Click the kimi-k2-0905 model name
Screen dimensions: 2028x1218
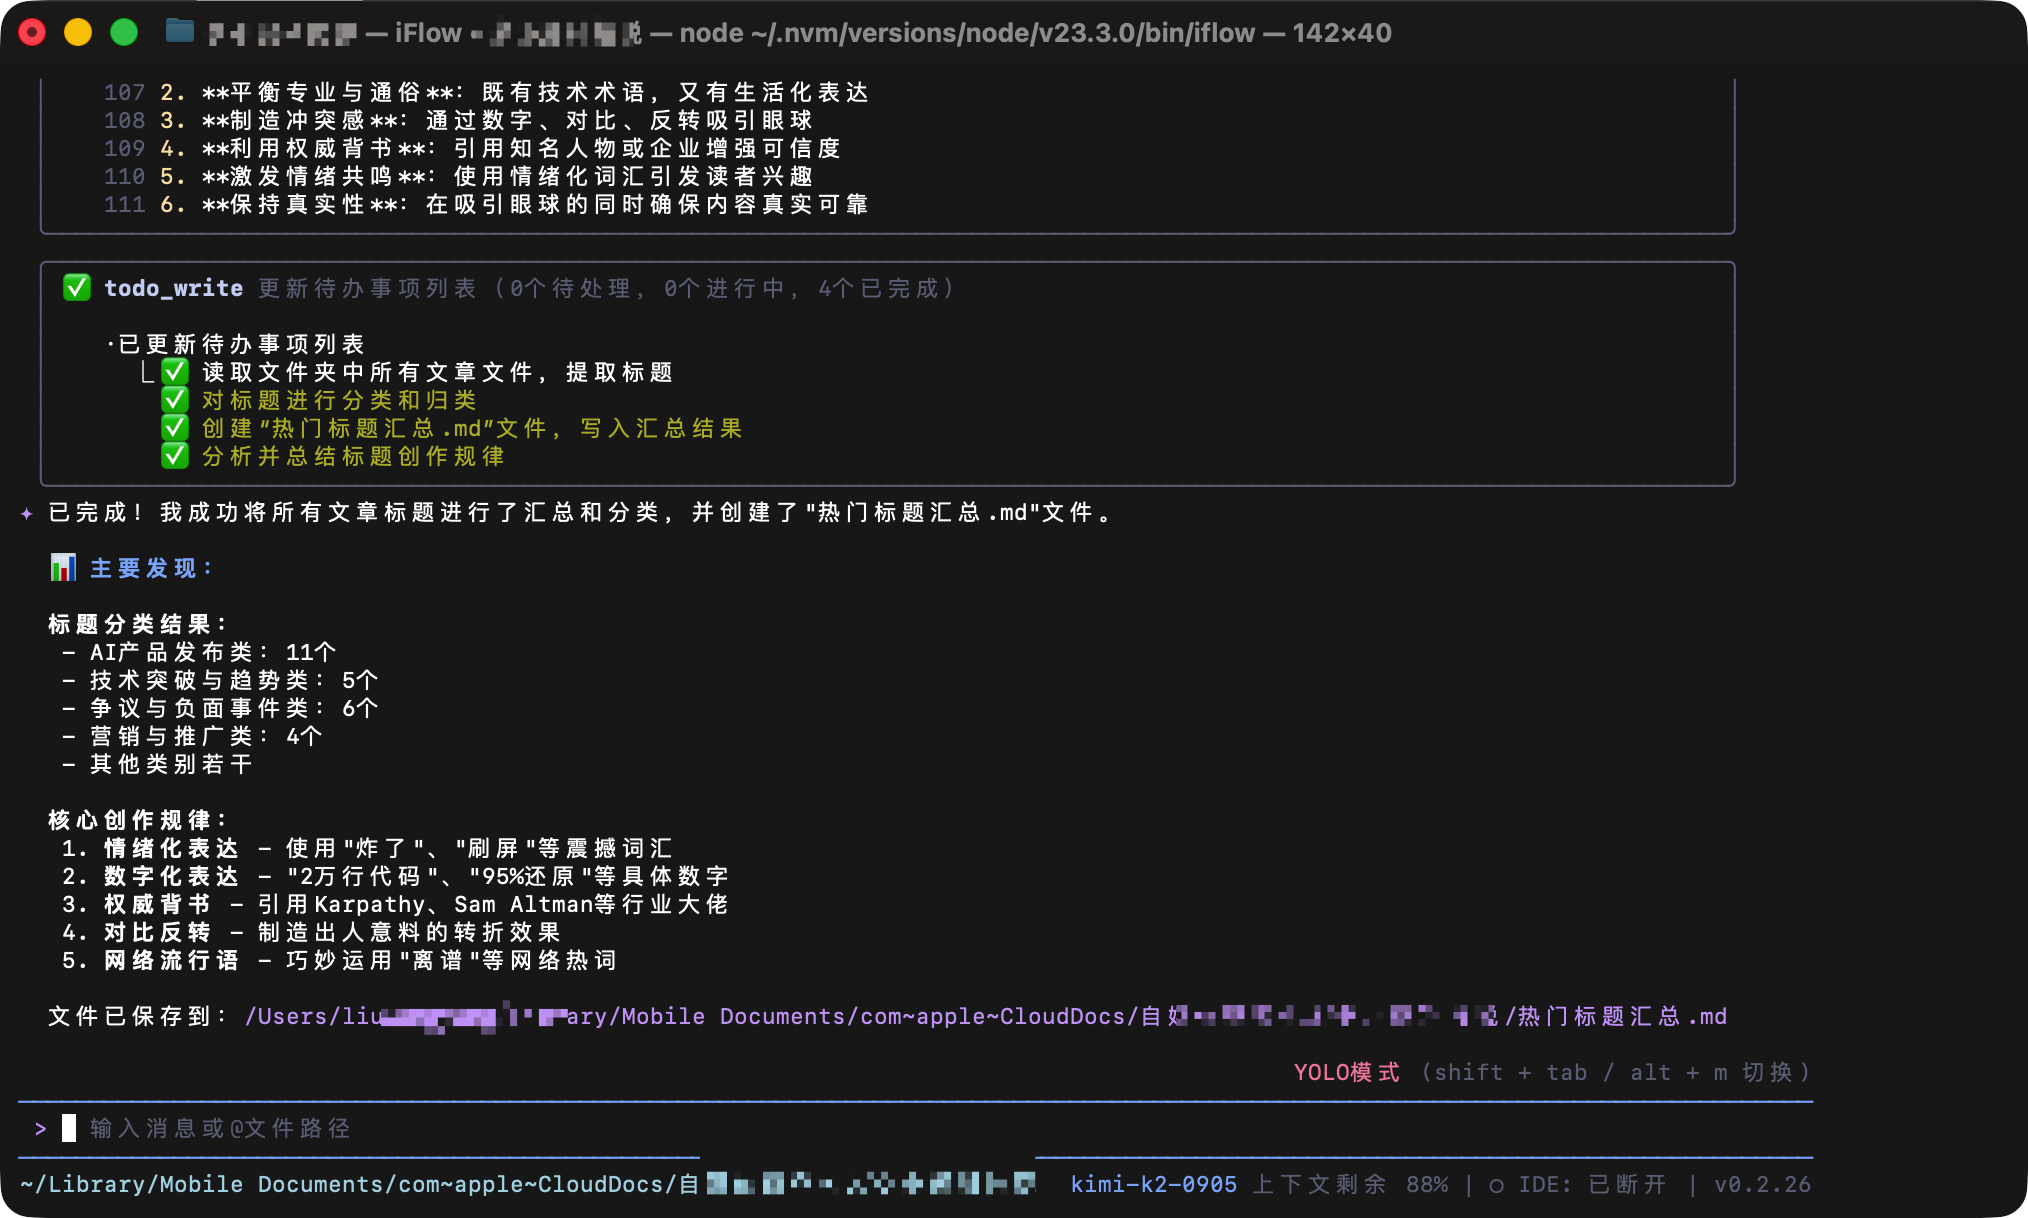(1153, 1185)
